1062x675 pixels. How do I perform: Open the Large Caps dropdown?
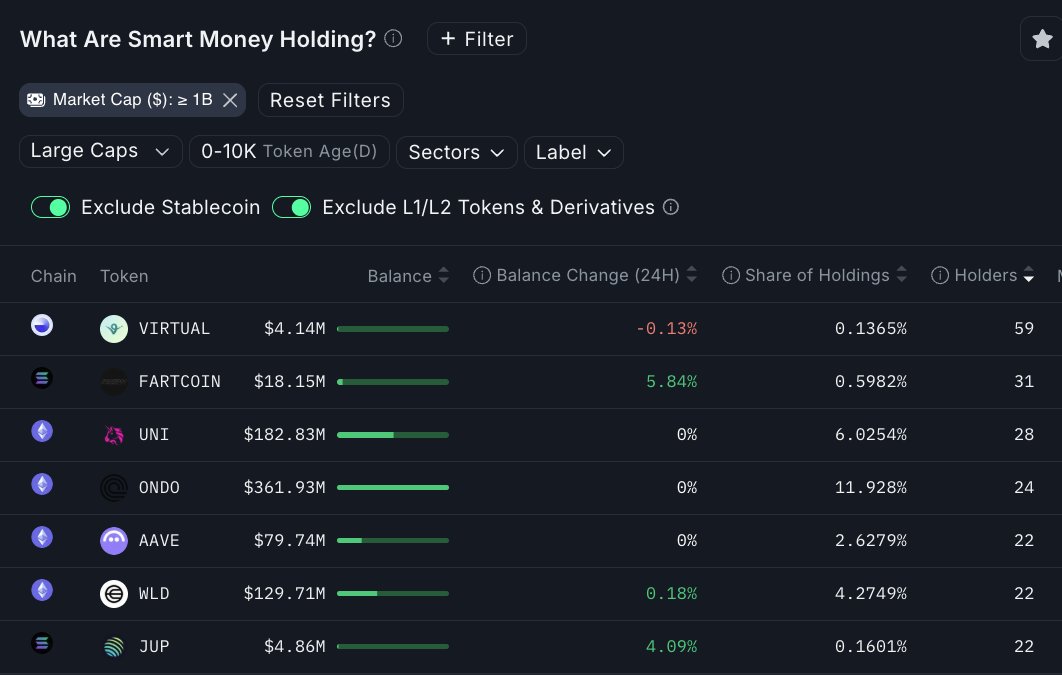pyautogui.click(x=100, y=151)
